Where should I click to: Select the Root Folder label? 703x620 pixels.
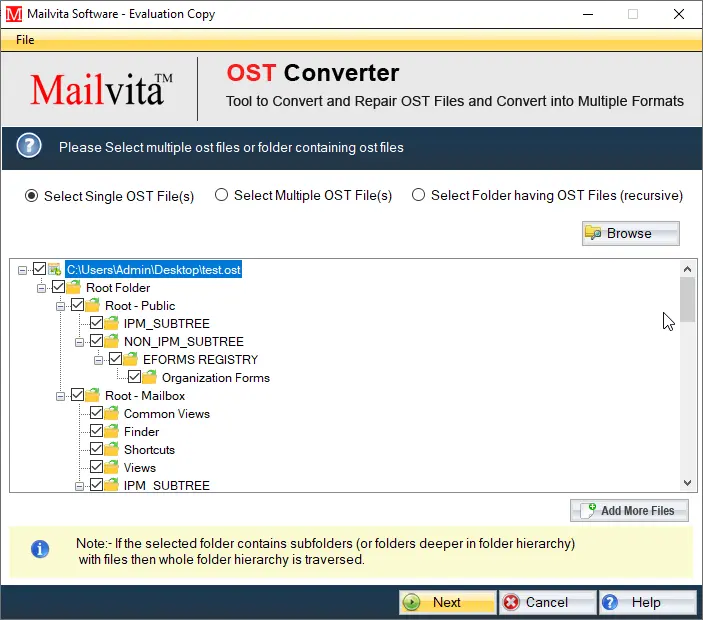click(118, 287)
